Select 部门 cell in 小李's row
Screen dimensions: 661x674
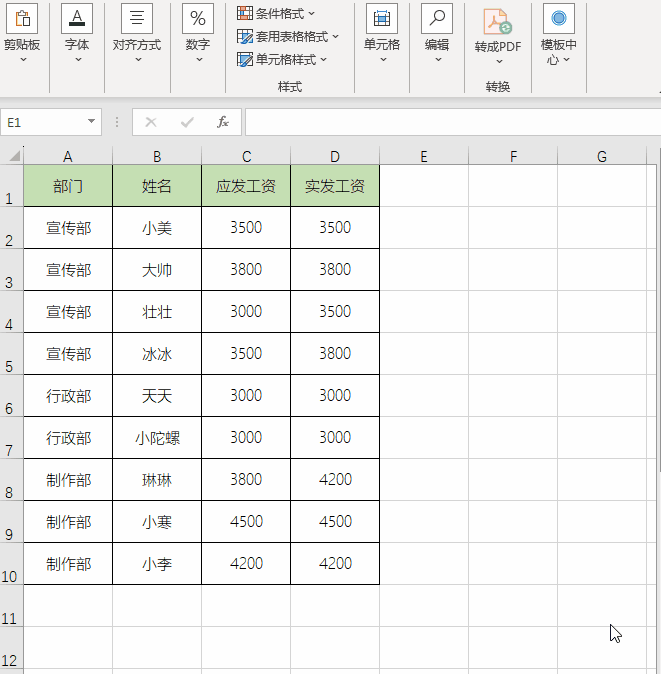point(68,564)
